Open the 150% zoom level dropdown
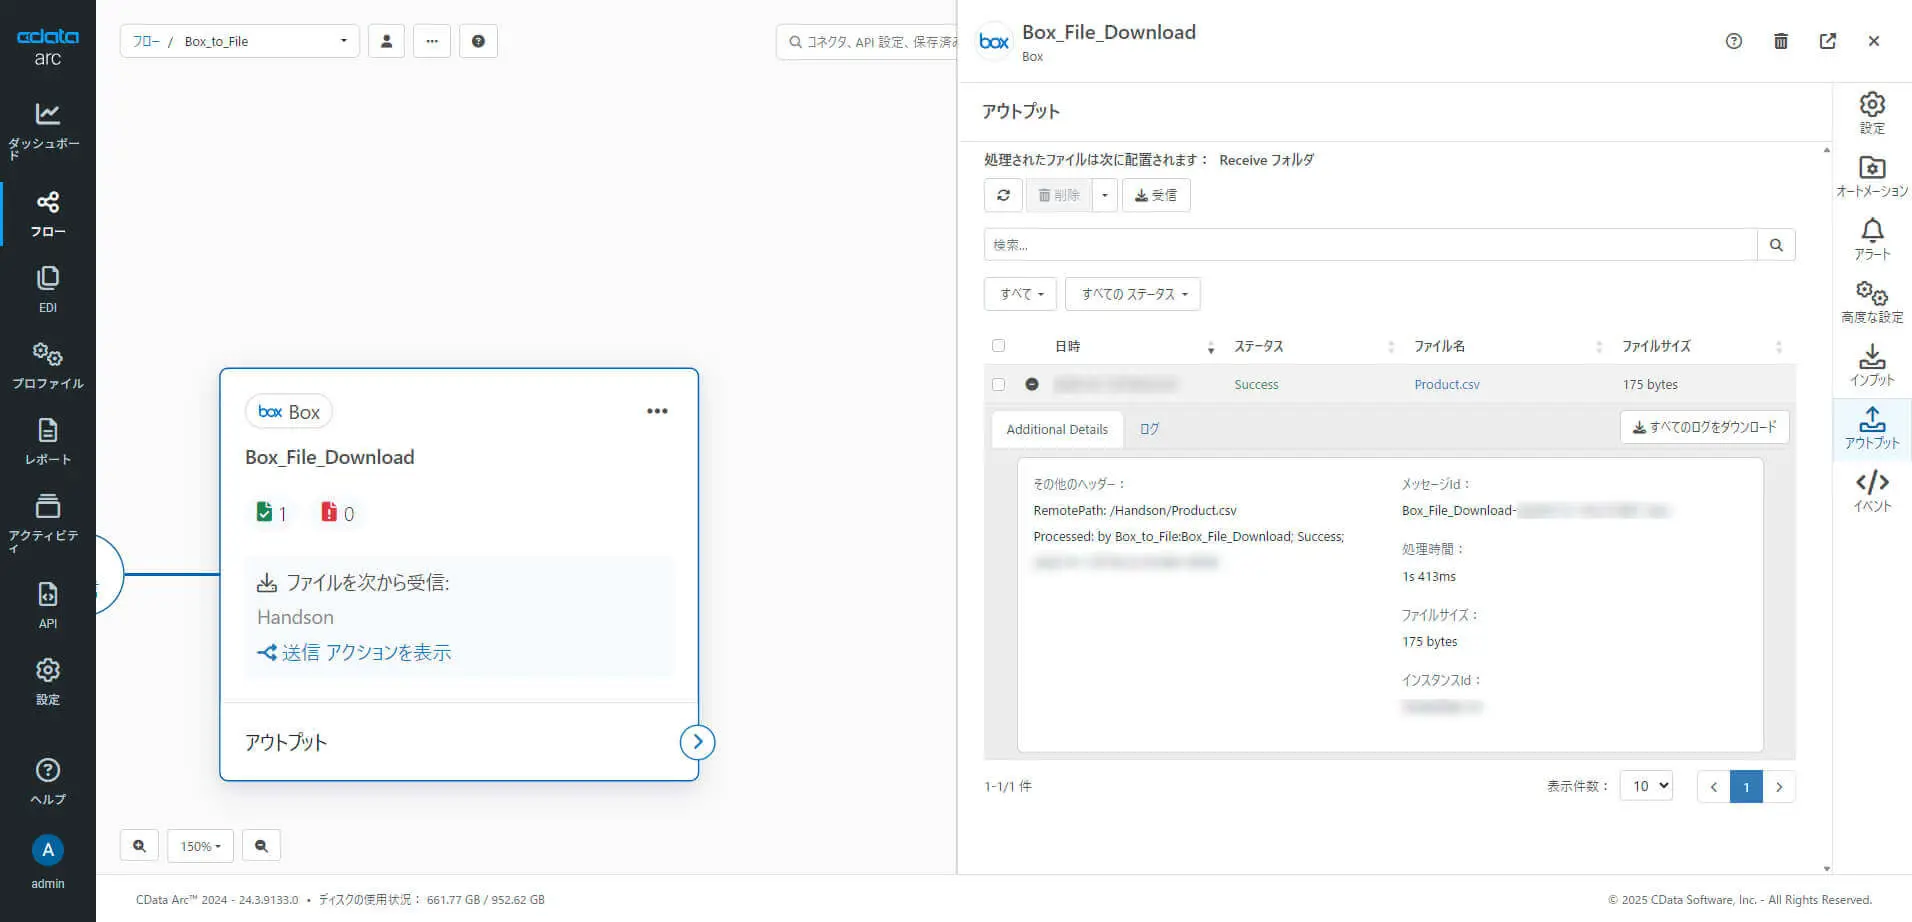Screen dimensions: 1912x922 pos(200,846)
